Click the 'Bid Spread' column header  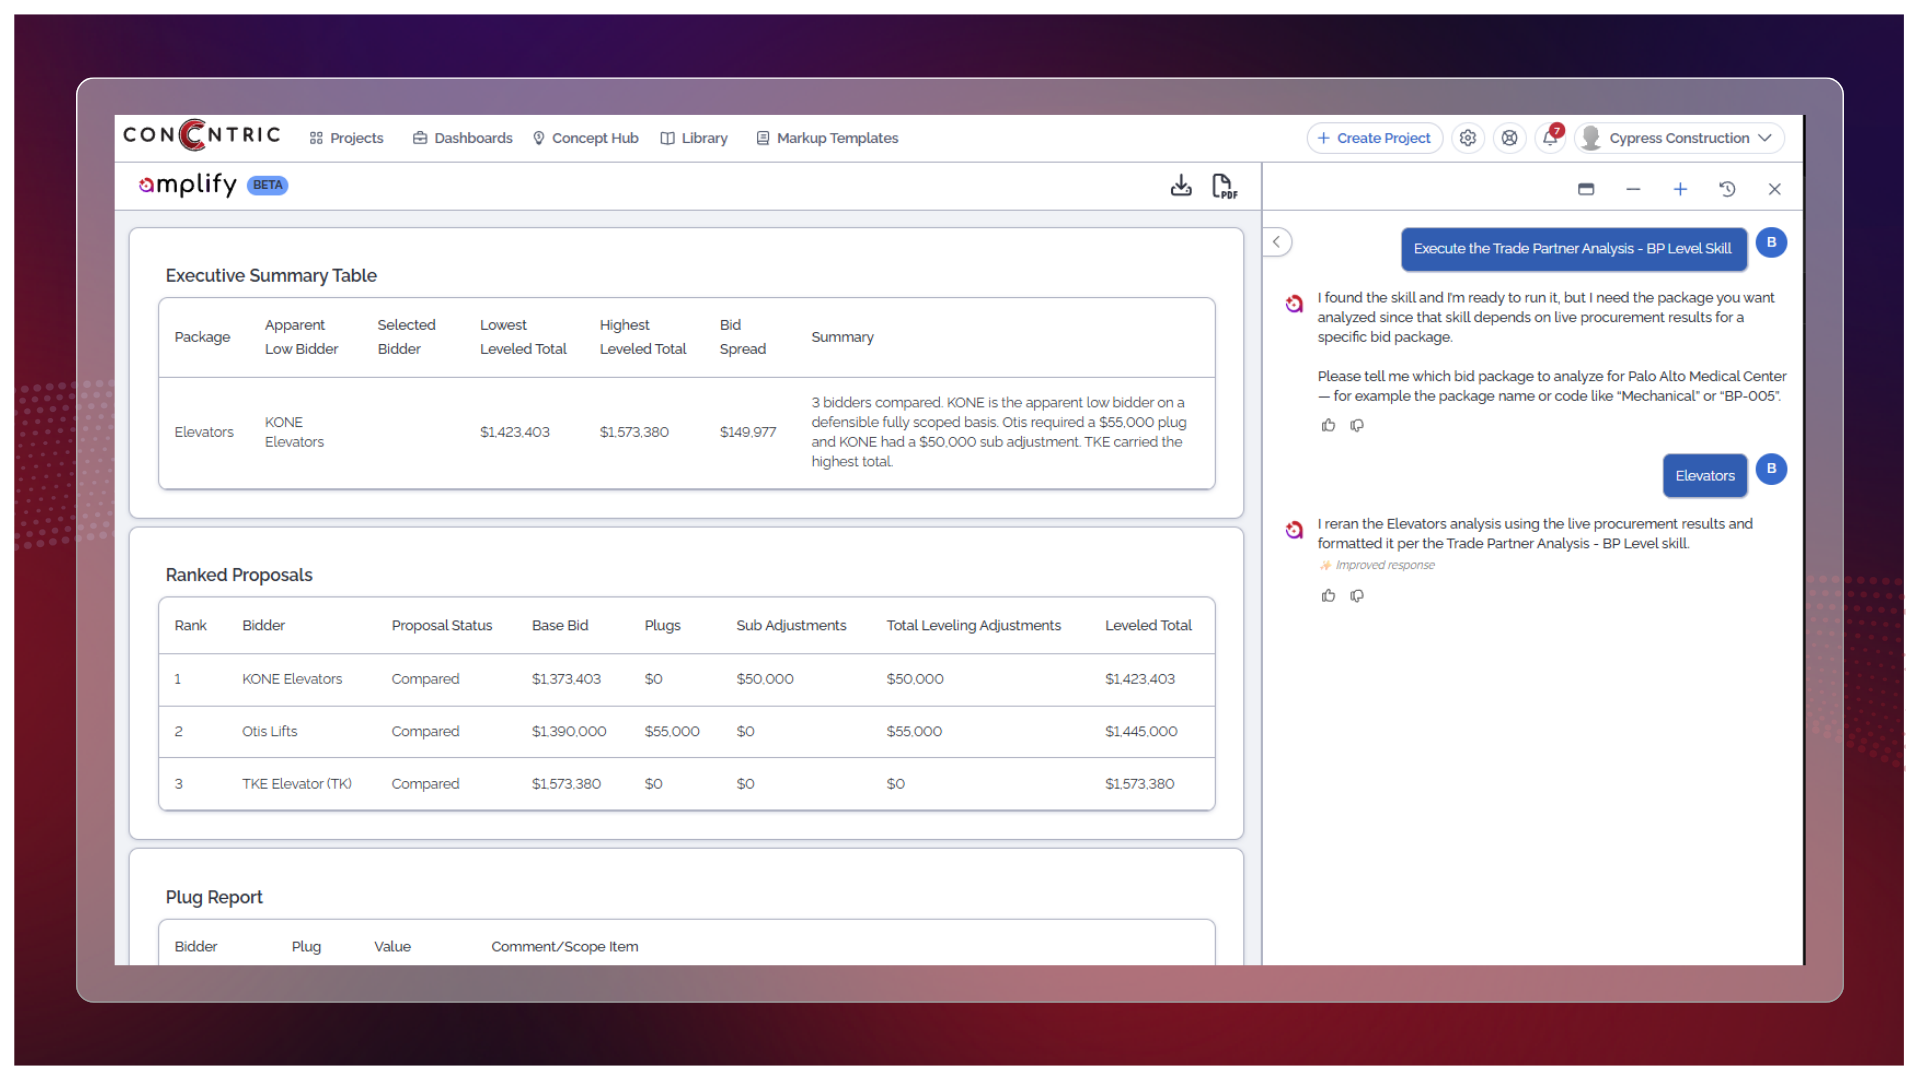[743, 337]
